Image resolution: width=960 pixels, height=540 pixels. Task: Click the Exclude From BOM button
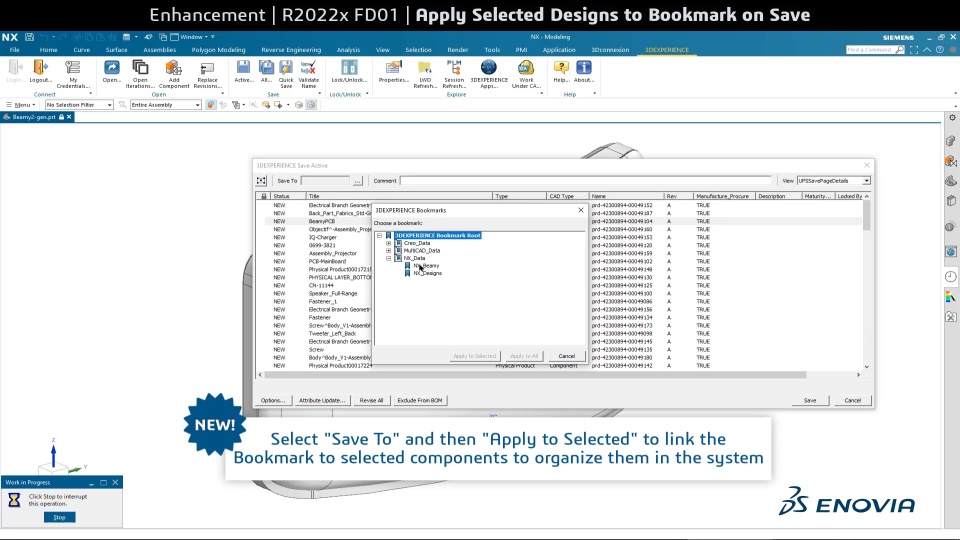click(x=419, y=400)
